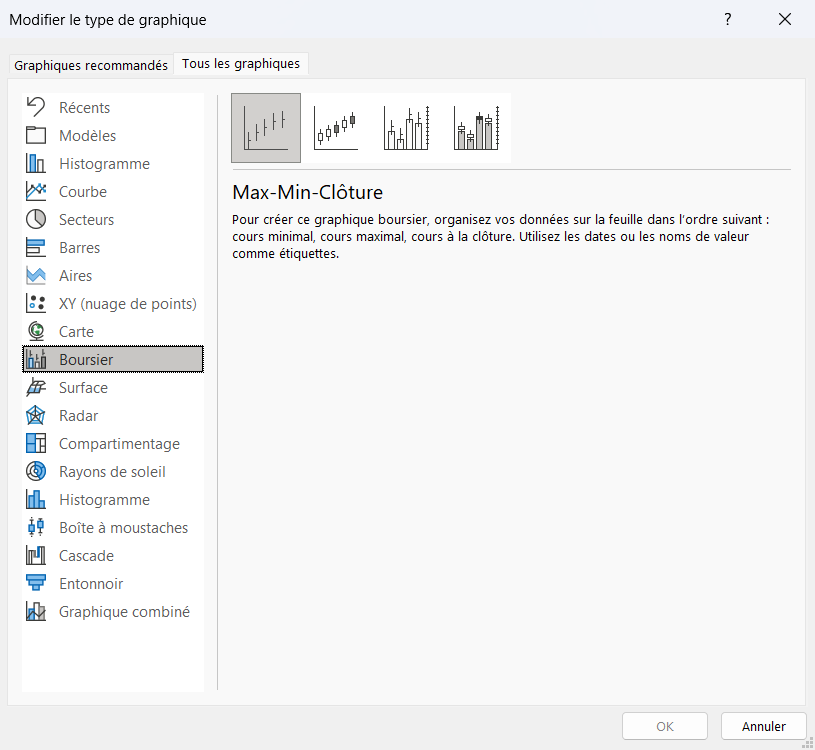Confirm with the OK button
The image size is (815, 750).
(665, 726)
